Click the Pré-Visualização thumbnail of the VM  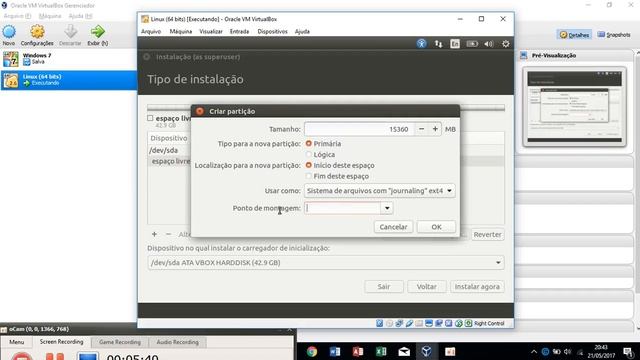tap(574, 107)
